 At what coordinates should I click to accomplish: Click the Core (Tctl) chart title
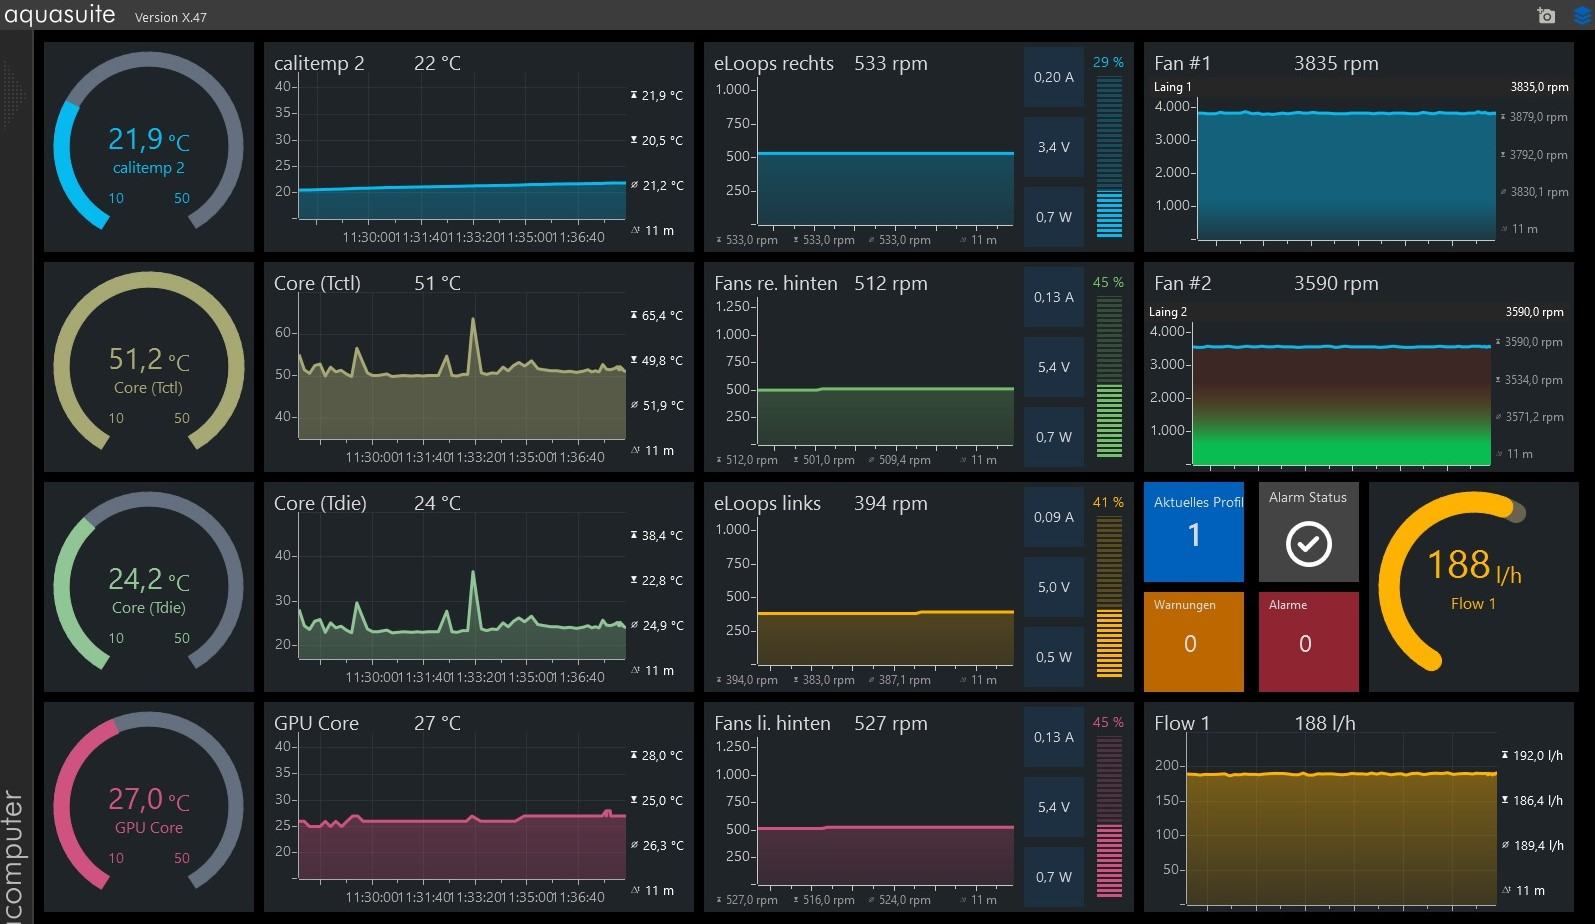coord(317,283)
